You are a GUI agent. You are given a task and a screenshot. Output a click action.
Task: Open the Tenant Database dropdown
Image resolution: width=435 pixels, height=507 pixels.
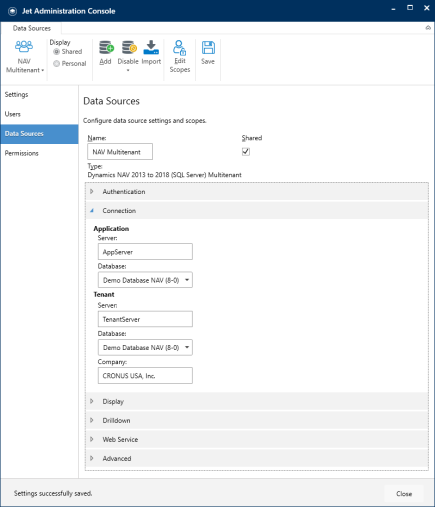pyautogui.click(x=145, y=347)
